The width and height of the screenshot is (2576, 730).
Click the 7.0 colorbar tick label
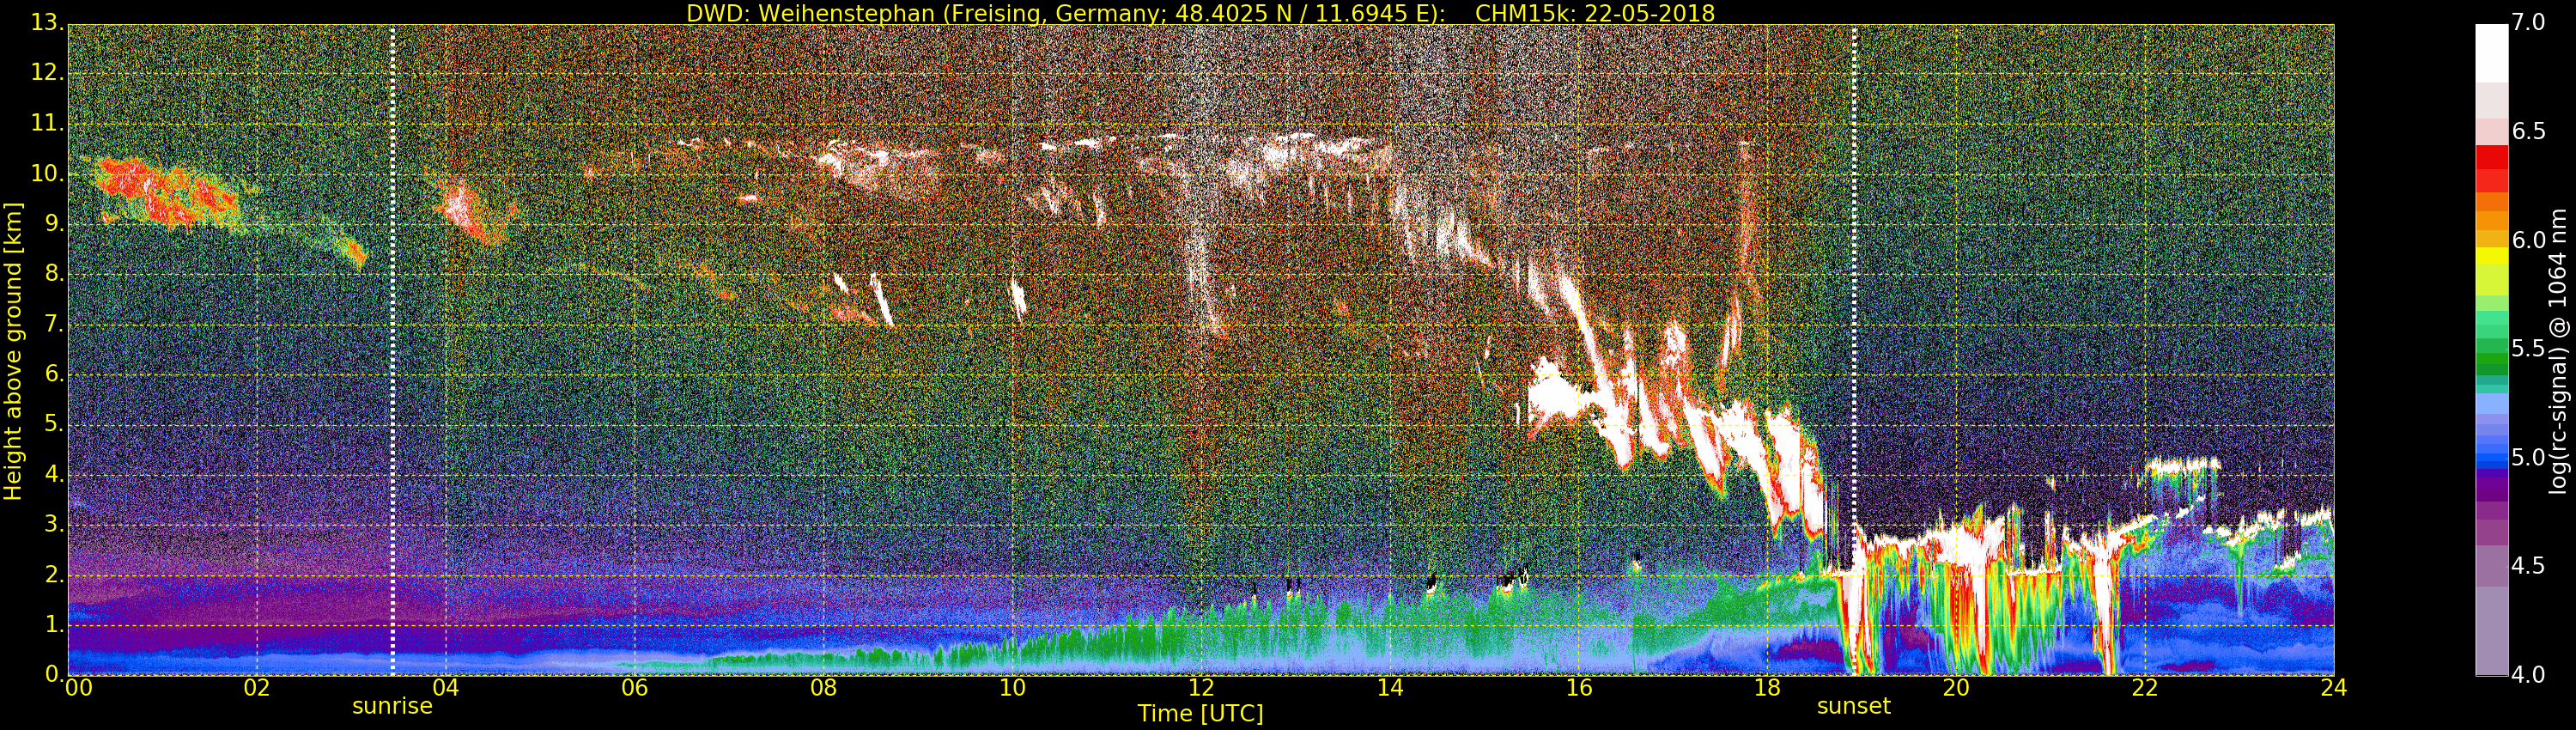click(x=2529, y=23)
